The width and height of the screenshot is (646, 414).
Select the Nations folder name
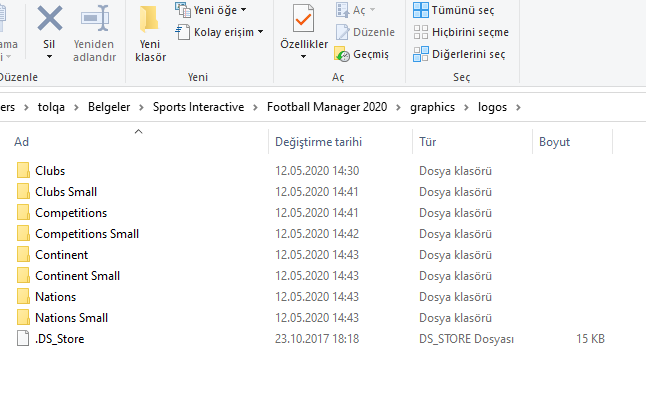point(56,297)
